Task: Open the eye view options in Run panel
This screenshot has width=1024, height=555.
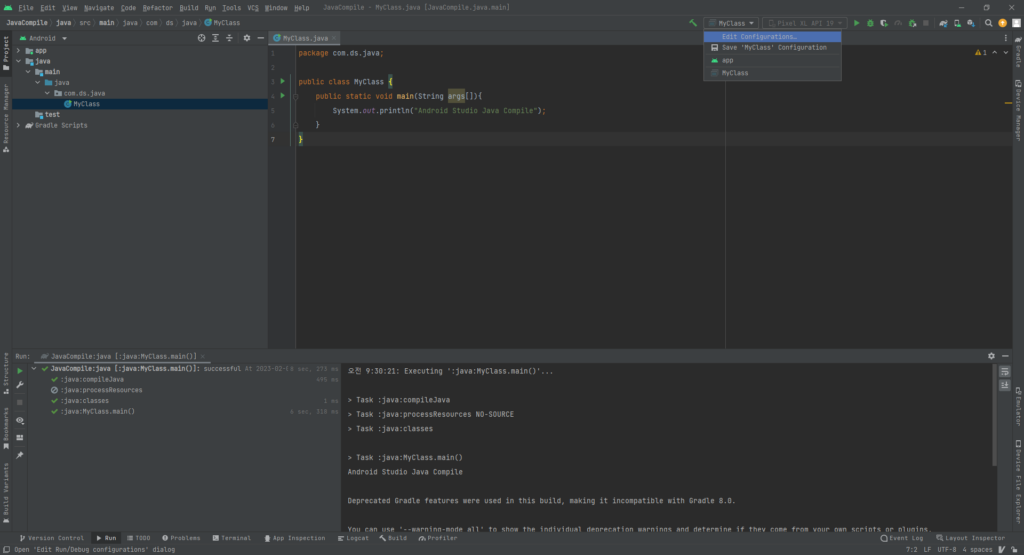Action: pyautogui.click(x=20, y=420)
